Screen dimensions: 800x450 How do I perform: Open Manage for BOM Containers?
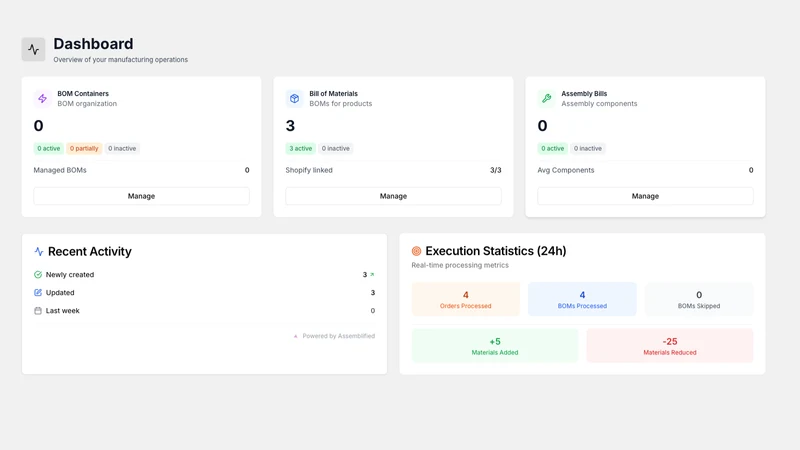pyautogui.click(x=141, y=196)
